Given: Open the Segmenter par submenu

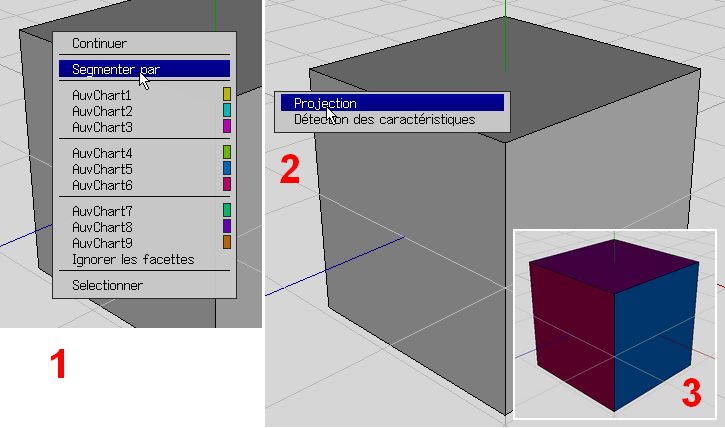Looking at the screenshot, I should [144, 69].
